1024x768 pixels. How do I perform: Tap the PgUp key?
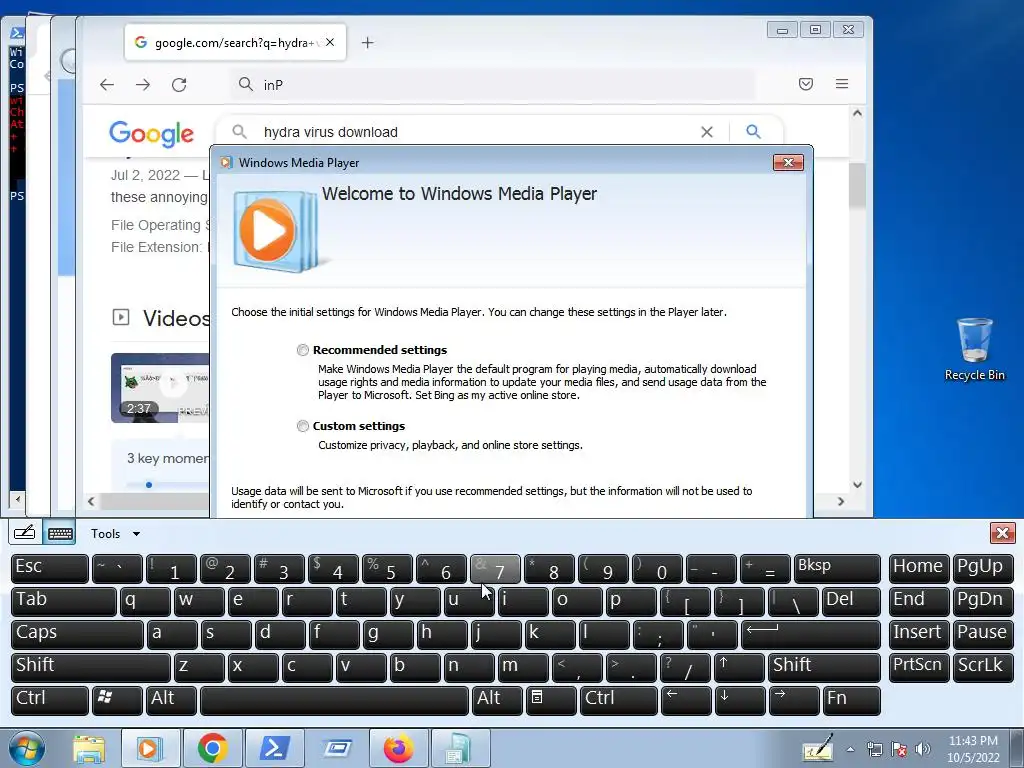tap(983, 568)
